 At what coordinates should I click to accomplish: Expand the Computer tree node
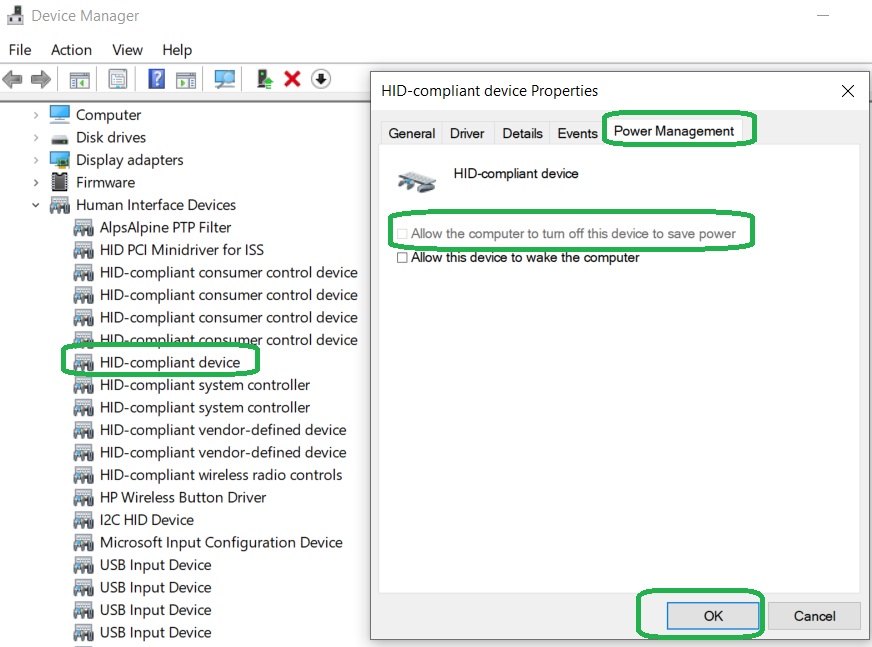[x=36, y=115]
